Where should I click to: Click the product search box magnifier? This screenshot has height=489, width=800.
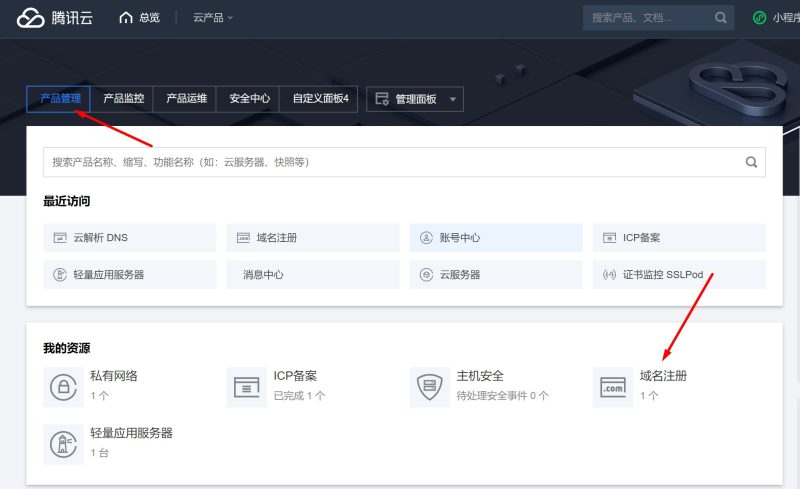751,162
